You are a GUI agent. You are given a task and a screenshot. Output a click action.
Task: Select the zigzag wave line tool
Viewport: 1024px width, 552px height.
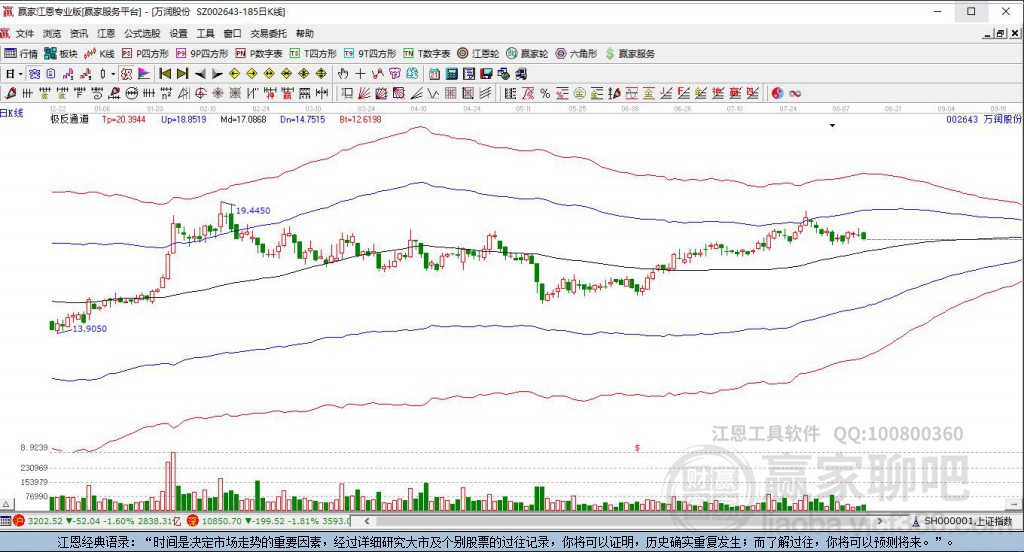point(432,93)
